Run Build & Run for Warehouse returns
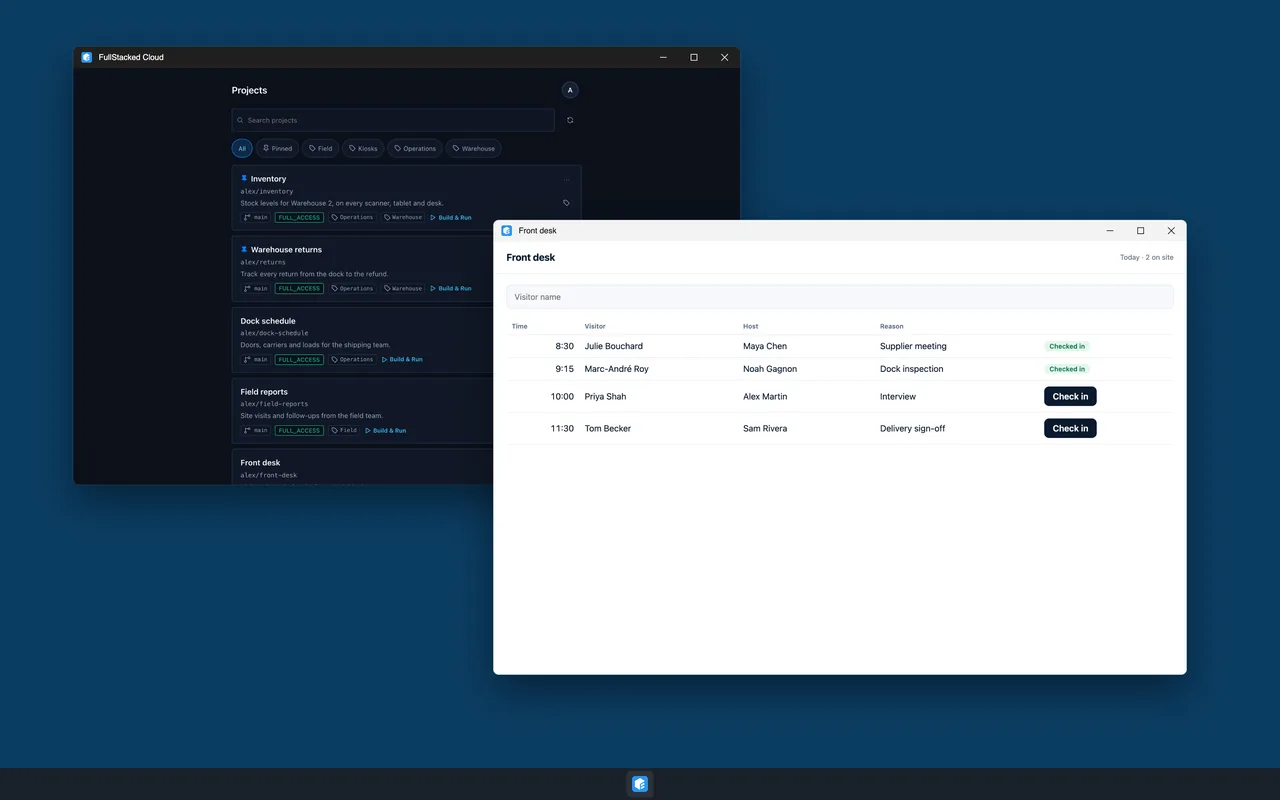 coord(451,288)
